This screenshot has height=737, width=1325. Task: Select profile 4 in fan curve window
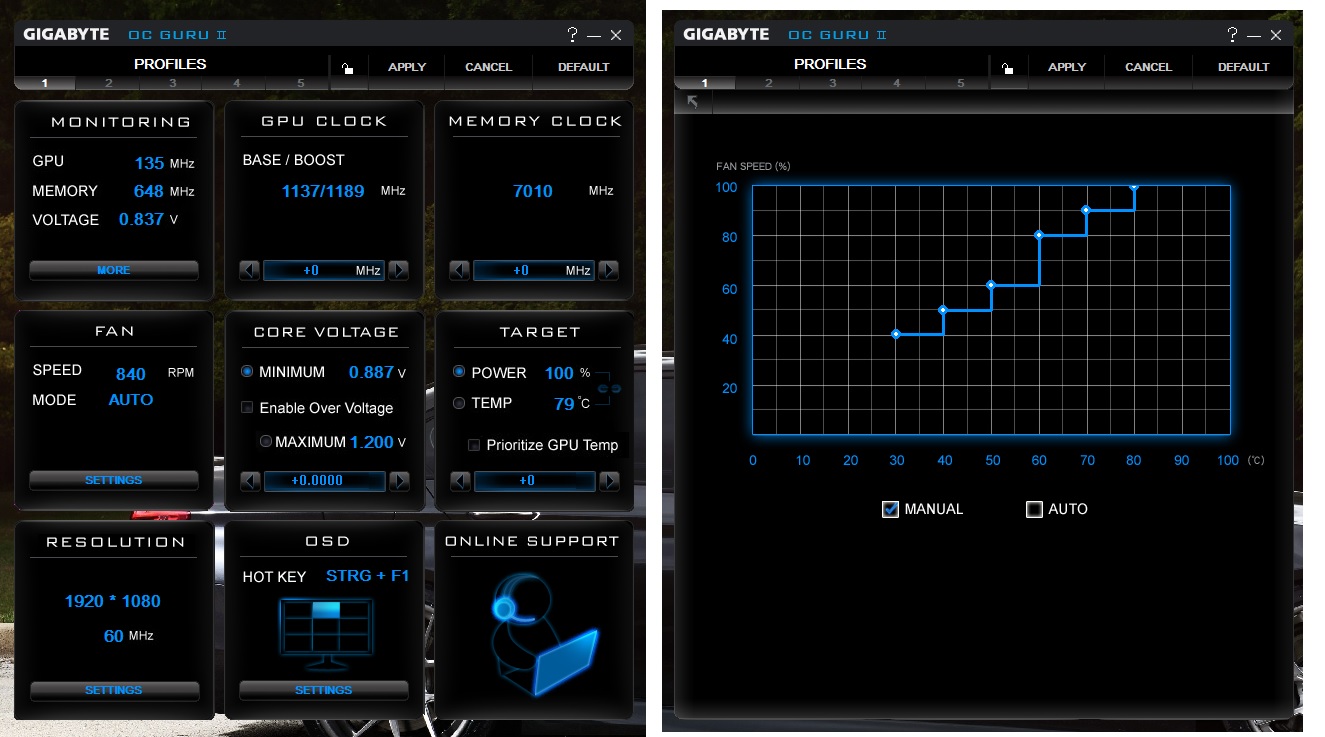point(896,84)
